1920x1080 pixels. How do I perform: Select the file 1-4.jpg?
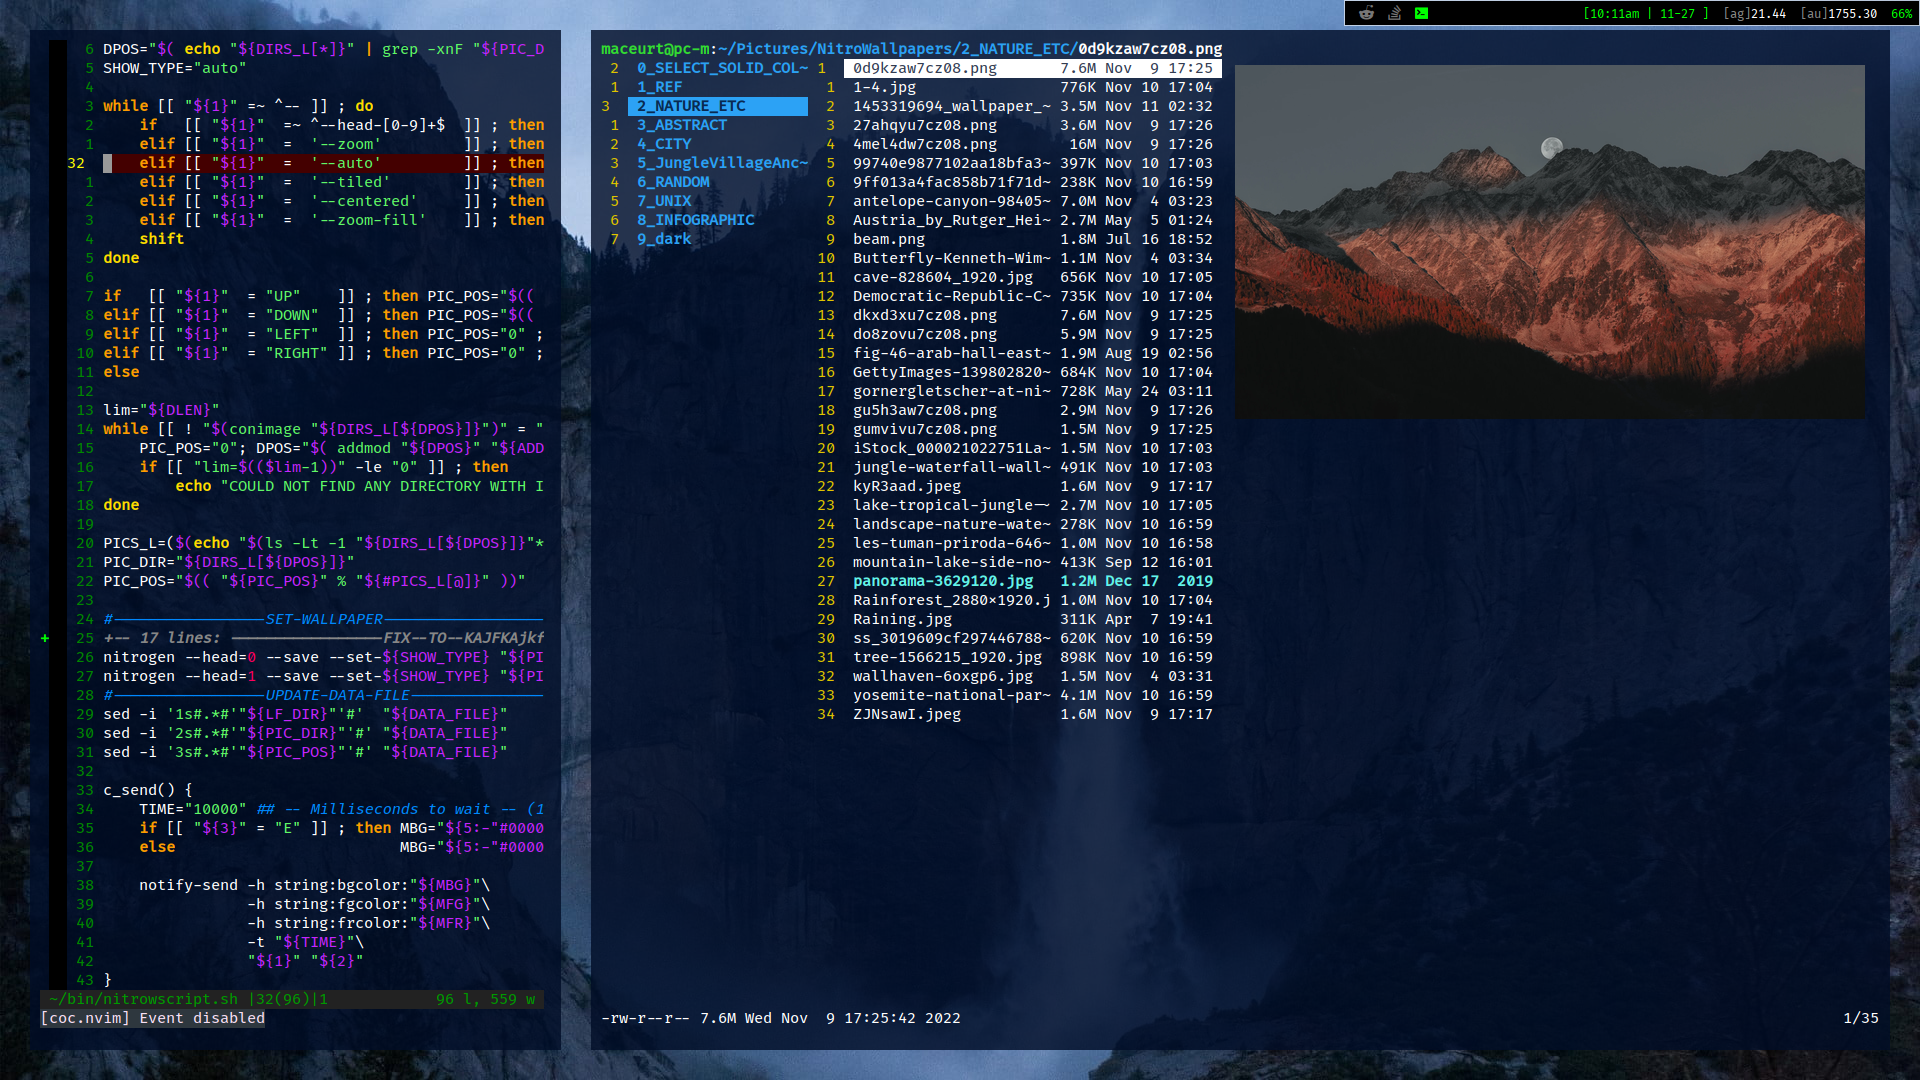click(1032, 87)
